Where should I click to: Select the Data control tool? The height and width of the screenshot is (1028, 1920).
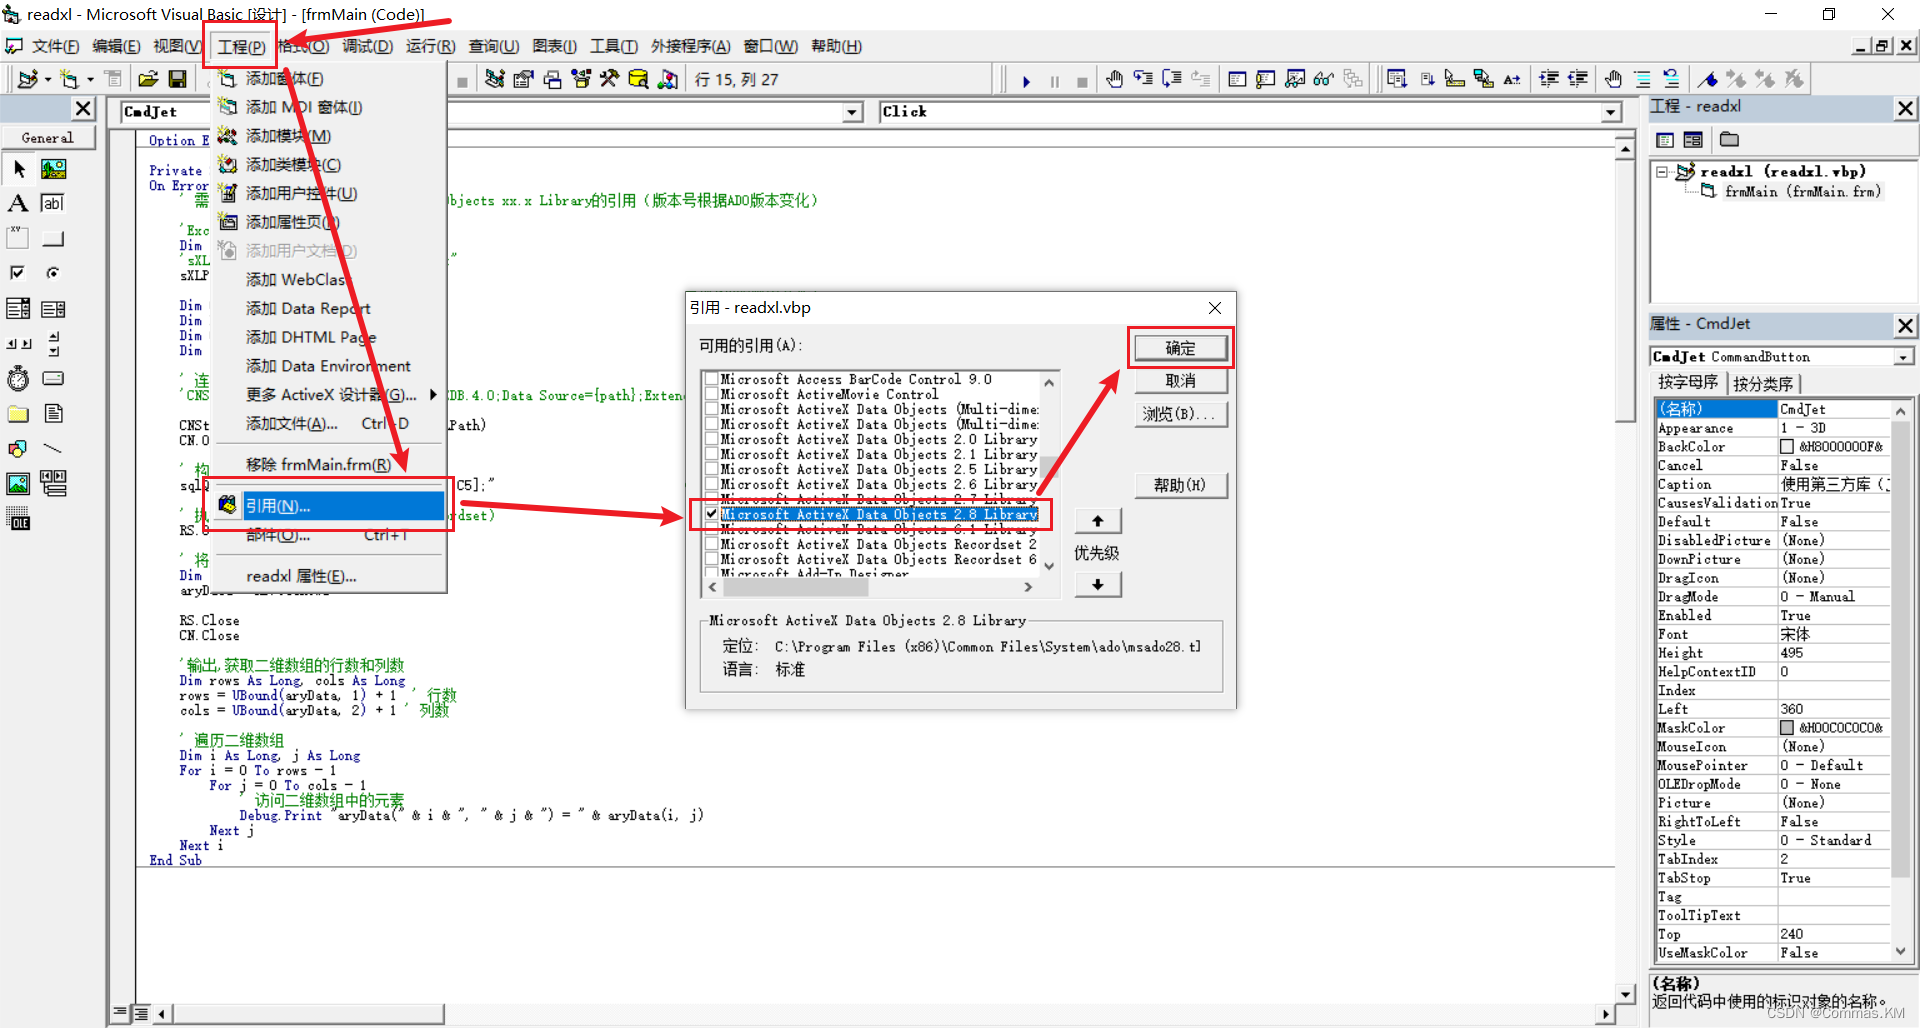[x=53, y=484]
